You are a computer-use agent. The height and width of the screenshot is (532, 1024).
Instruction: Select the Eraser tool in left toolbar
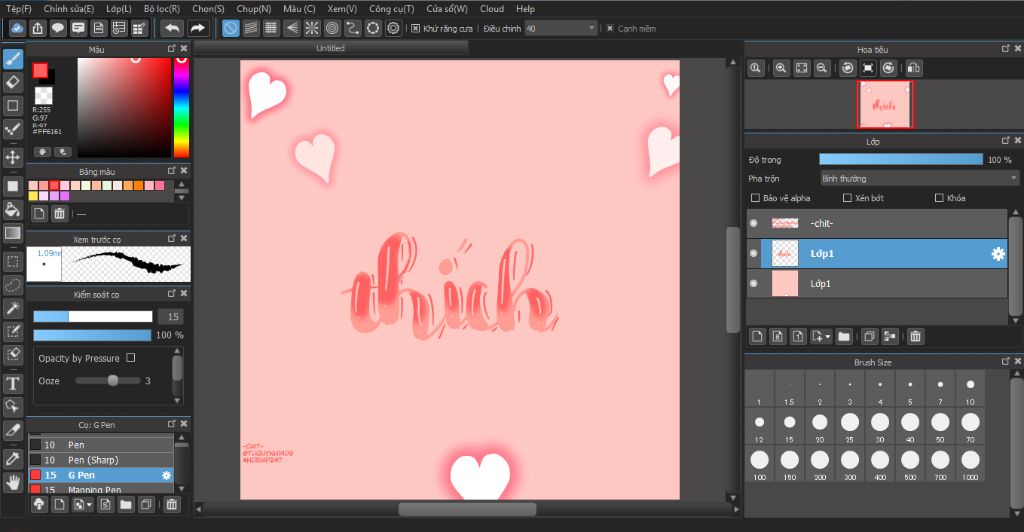pos(13,81)
